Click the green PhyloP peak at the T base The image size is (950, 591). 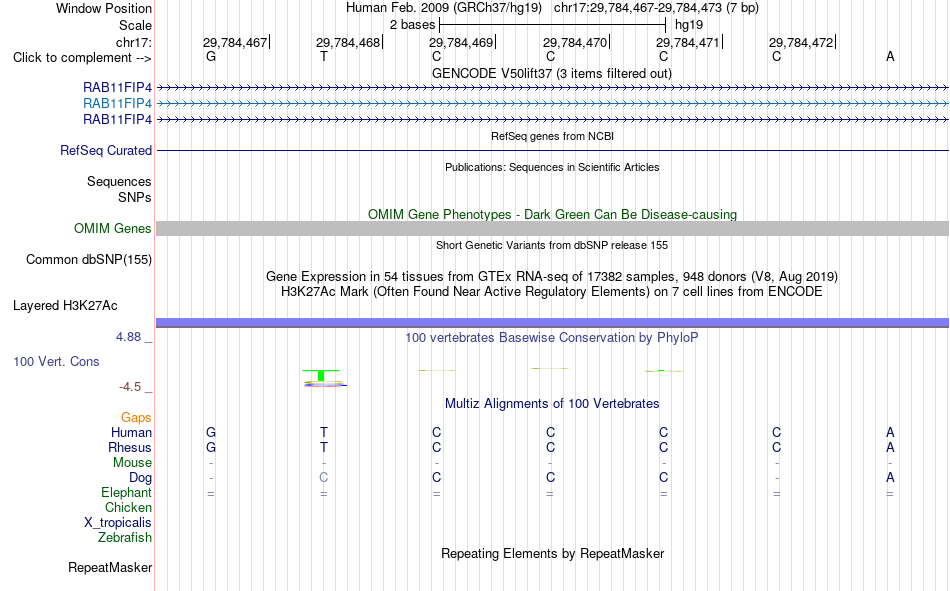pos(321,375)
